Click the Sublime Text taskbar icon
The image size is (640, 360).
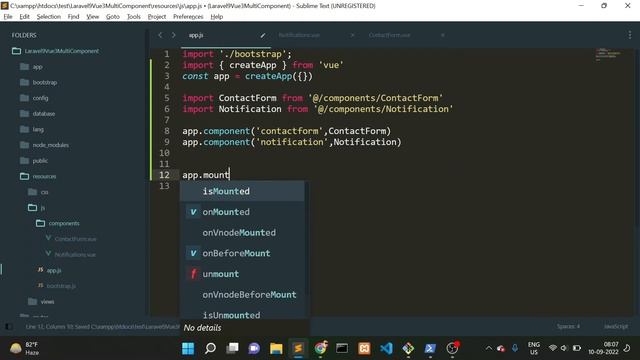298,348
